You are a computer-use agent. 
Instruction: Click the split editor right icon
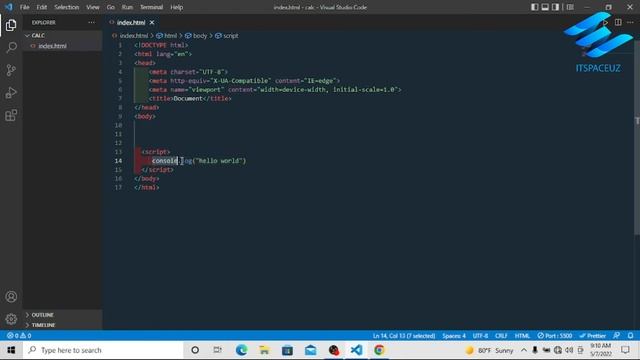click(x=618, y=22)
